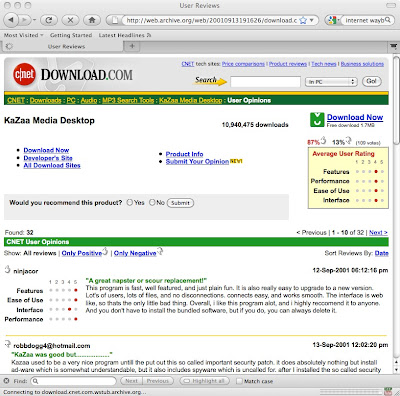Screen dimensions: 400x396
Task: Go to Next reviews page link
Action: 378,233
